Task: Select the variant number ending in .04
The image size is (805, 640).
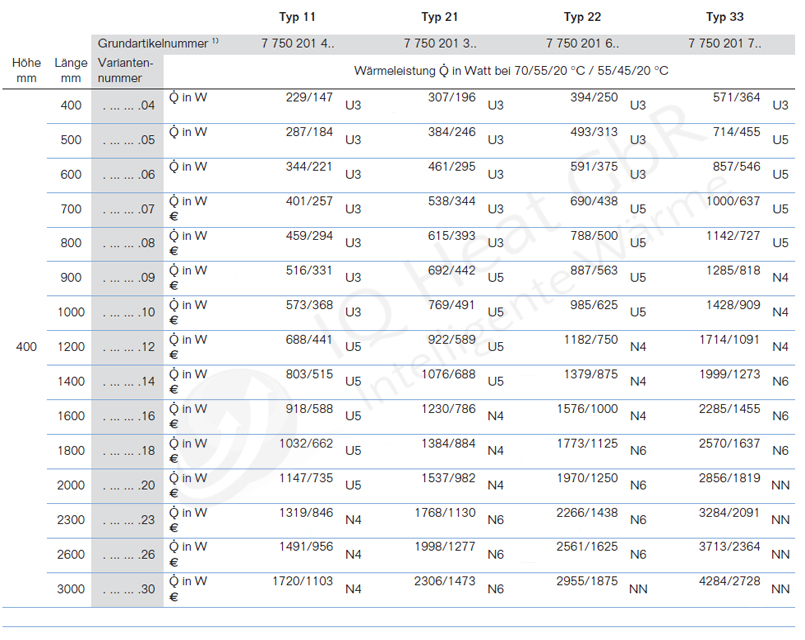Action: pyautogui.click(x=127, y=106)
